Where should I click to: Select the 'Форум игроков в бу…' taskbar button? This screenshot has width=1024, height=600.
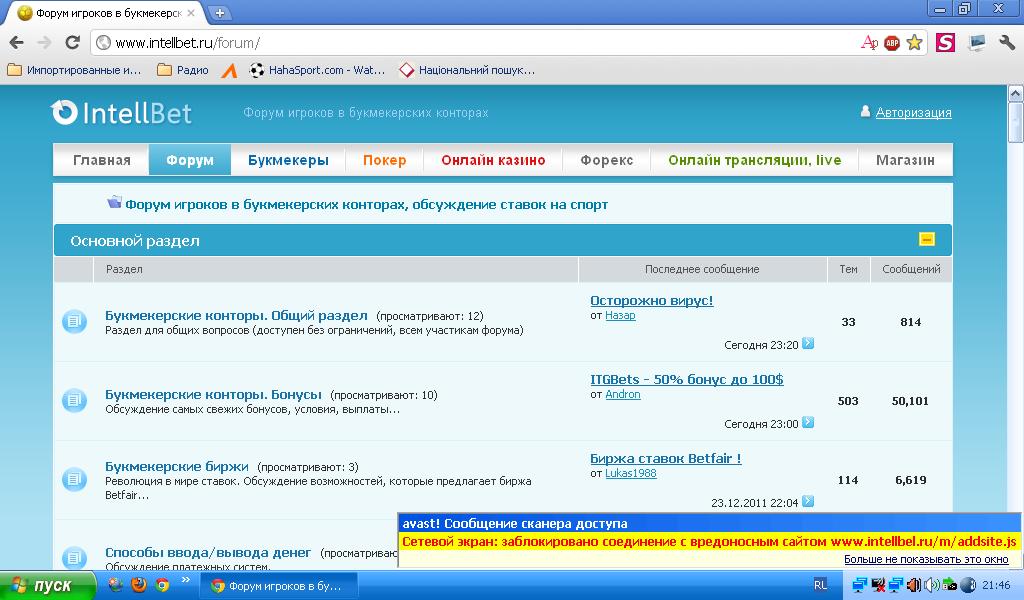tap(278, 586)
